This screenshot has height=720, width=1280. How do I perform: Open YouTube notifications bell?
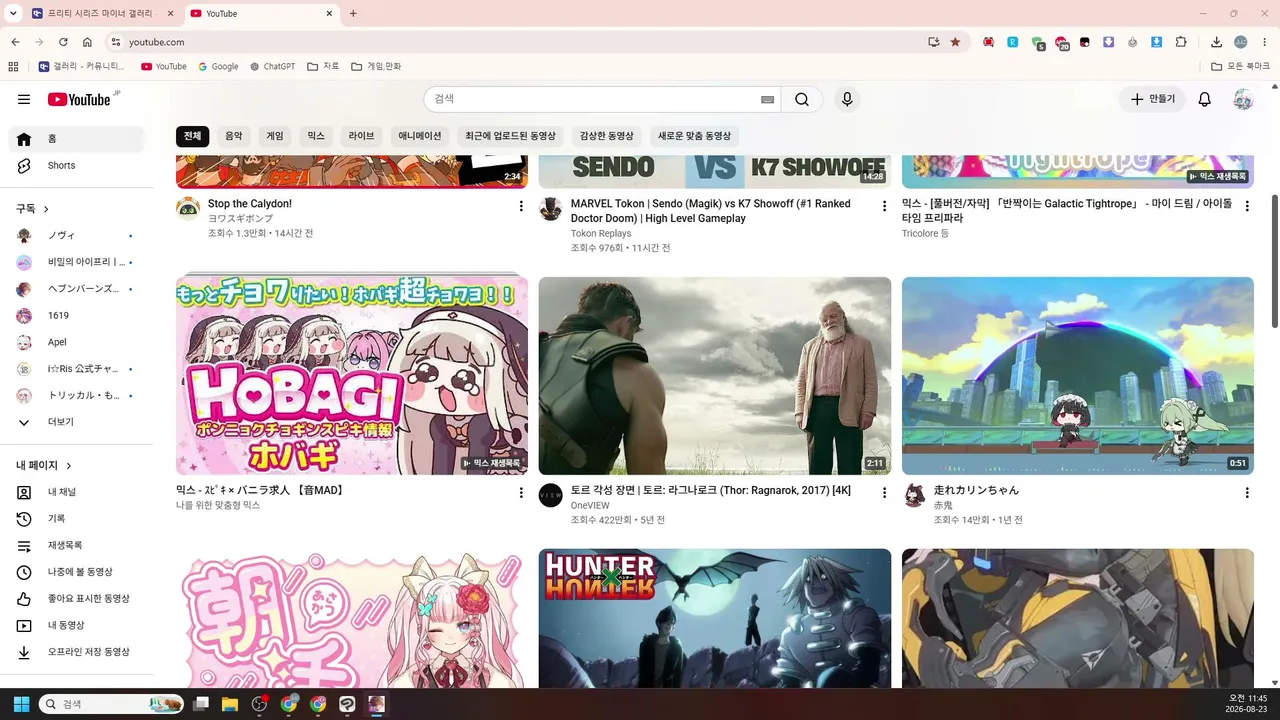(1205, 99)
